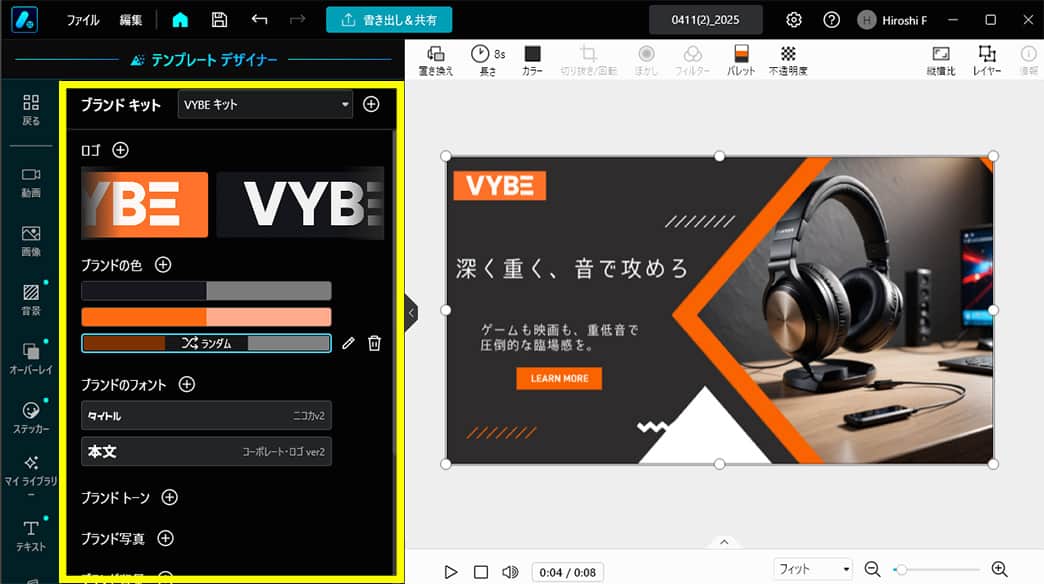
Task: Open settings with the gear icon
Action: [x=793, y=20]
